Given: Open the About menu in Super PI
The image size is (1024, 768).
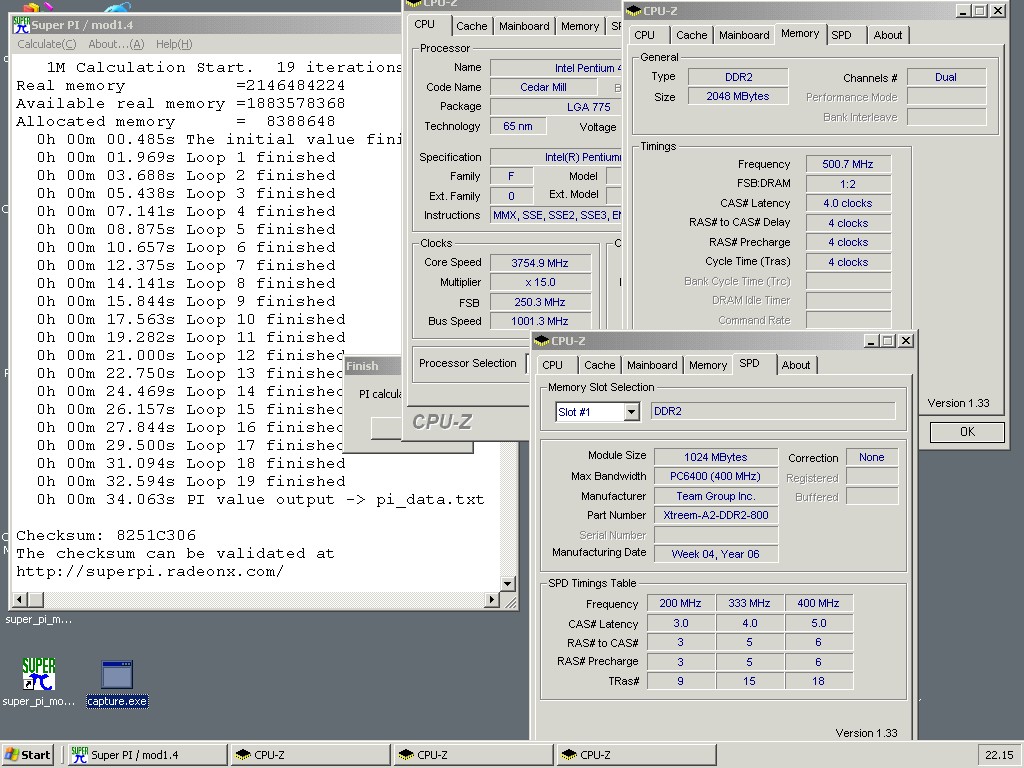Looking at the screenshot, I should tap(116, 44).
